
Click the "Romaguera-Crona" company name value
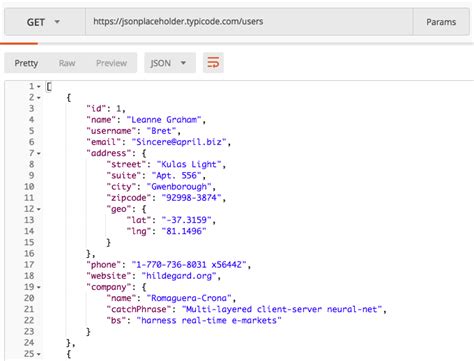pos(189,298)
